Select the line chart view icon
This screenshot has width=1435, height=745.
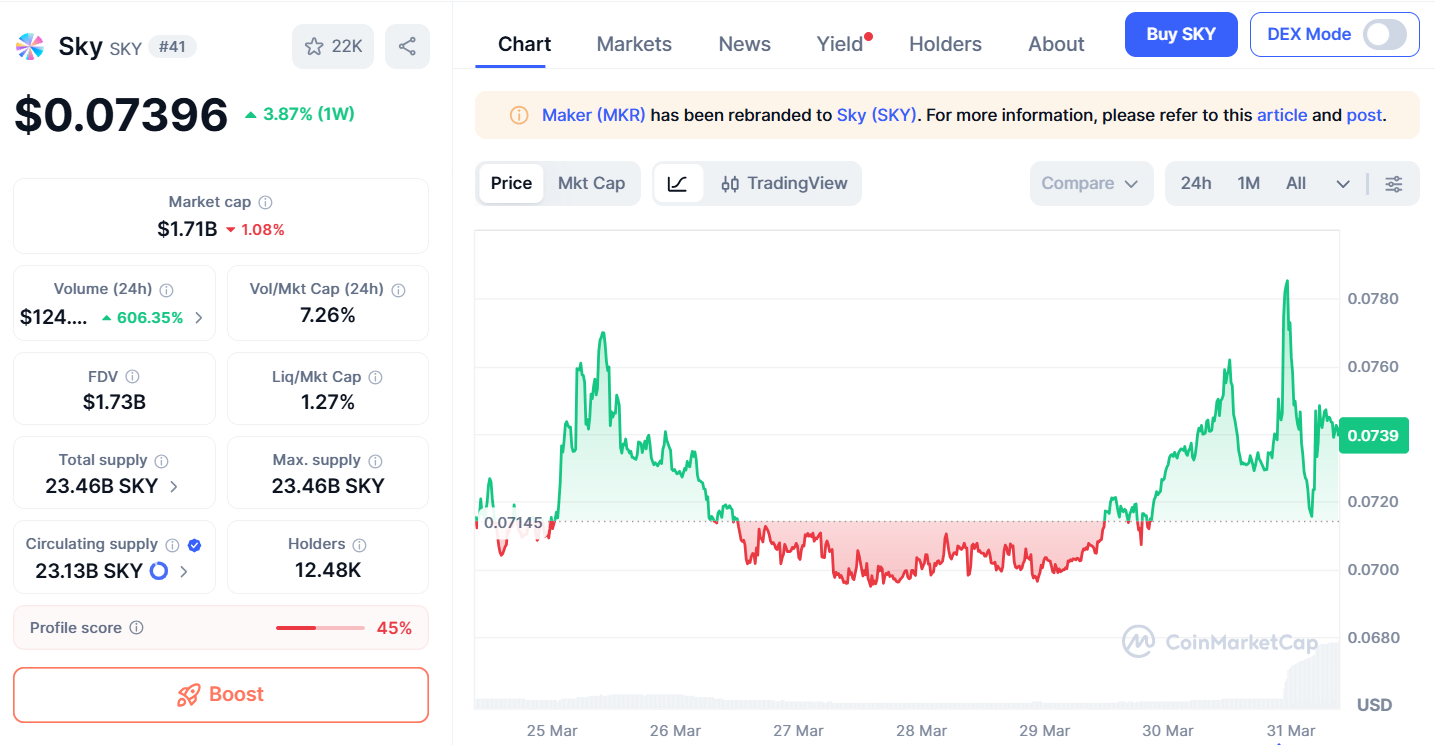click(678, 184)
